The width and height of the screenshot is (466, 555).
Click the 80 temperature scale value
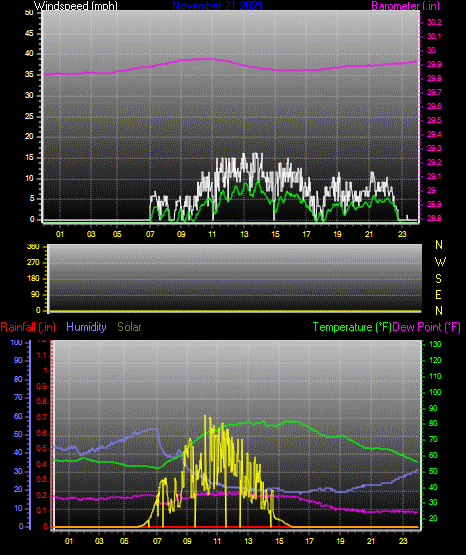pyautogui.click(x=433, y=424)
